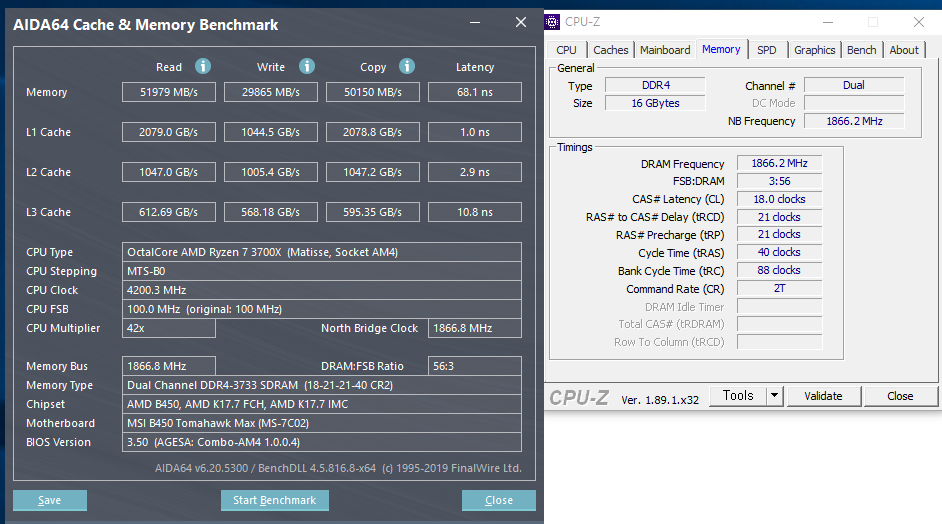
Task: Click the Chipset AMD B450 field
Action: 322,404
